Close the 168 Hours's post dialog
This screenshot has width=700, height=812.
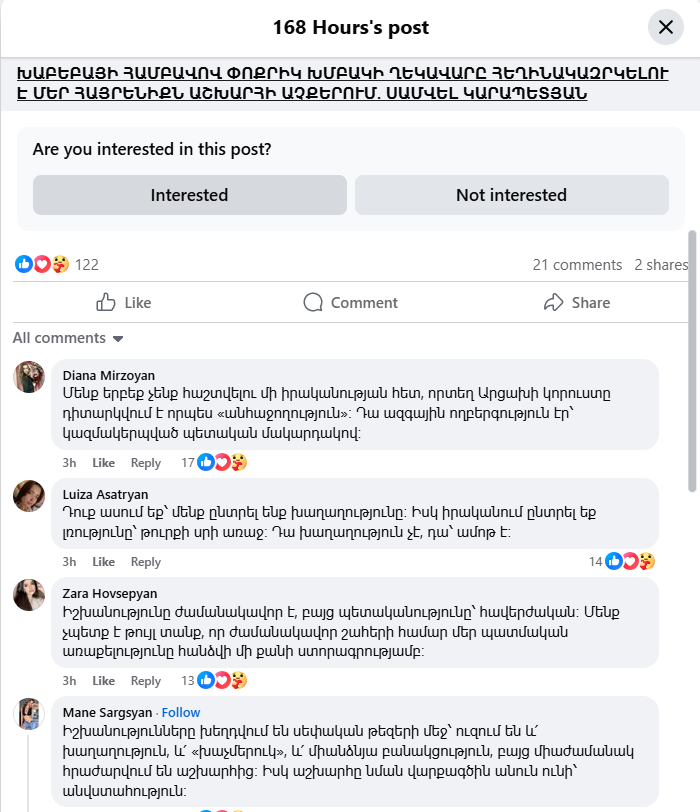coord(666,27)
